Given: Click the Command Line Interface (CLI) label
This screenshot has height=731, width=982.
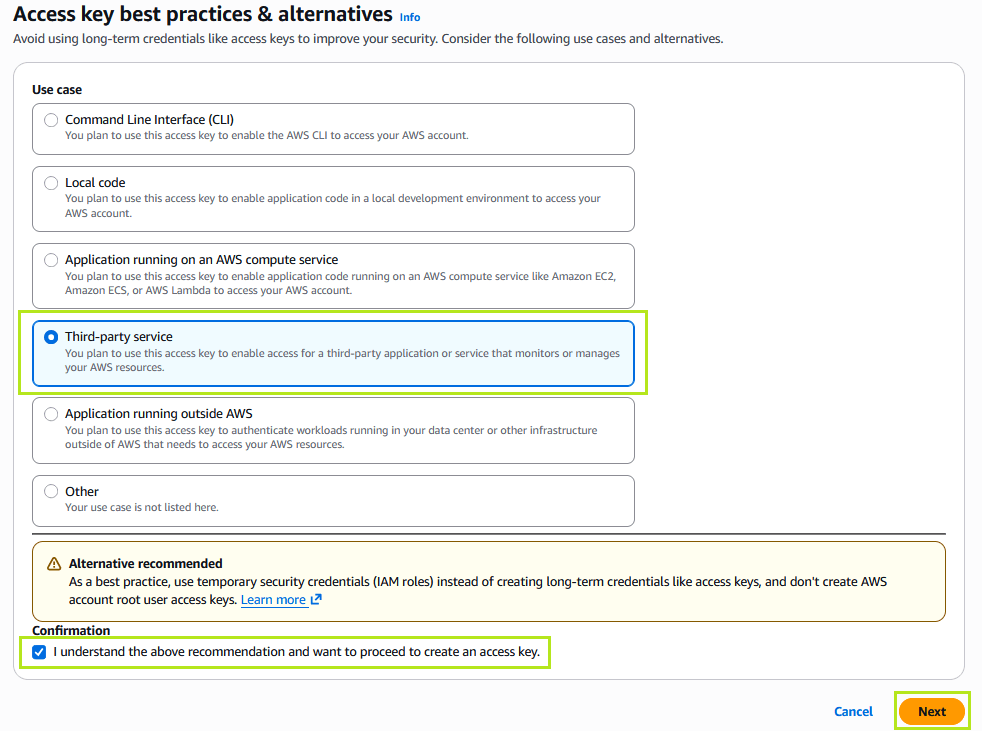Looking at the screenshot, I should click(149, 120).
